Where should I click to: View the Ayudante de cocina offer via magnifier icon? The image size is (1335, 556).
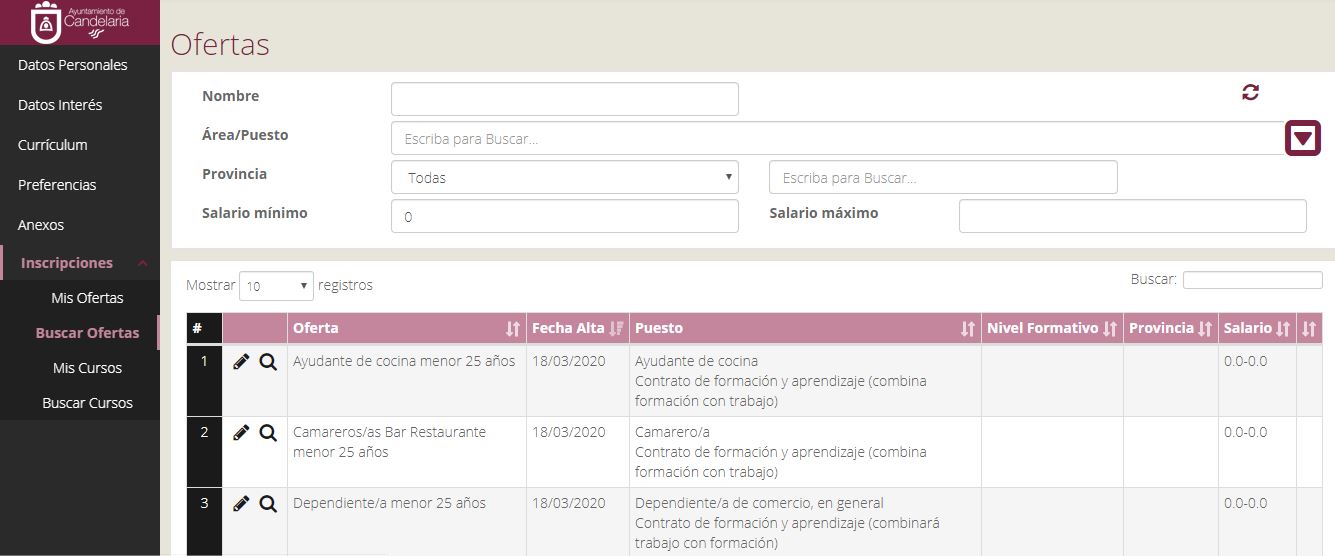click(x=267, y=362)
